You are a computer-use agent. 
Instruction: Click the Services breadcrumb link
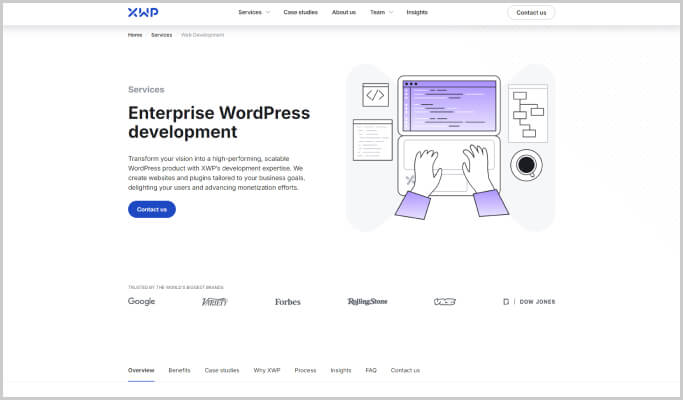pyautogui.click(x=161, y=35)
